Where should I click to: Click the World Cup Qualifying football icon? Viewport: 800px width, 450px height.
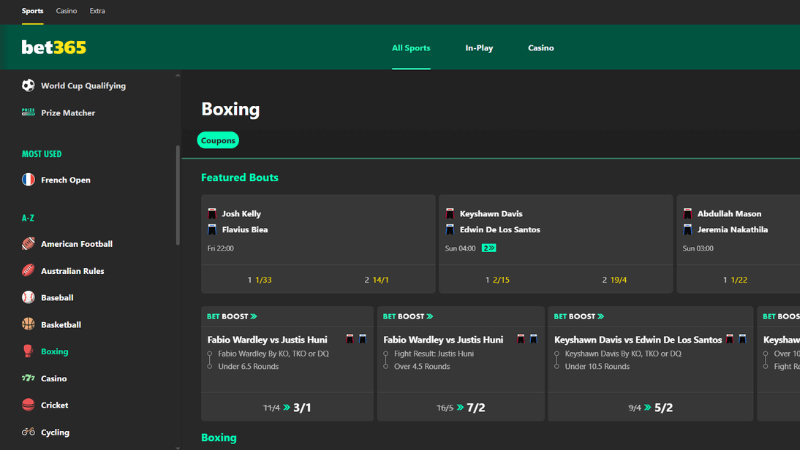coord(28,85)
